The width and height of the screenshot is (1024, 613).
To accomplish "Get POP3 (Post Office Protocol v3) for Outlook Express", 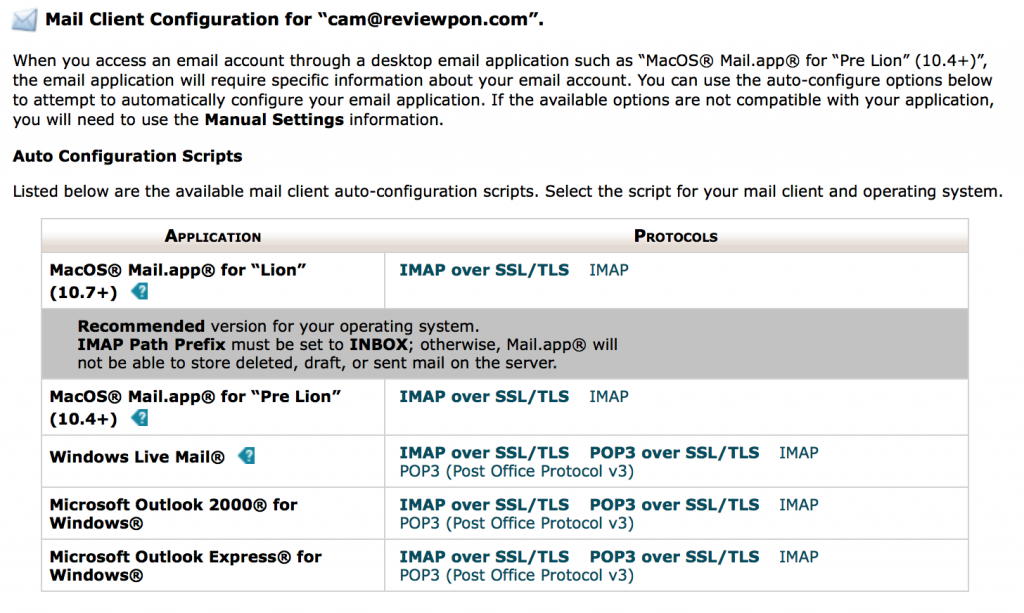I will point(517,575).
